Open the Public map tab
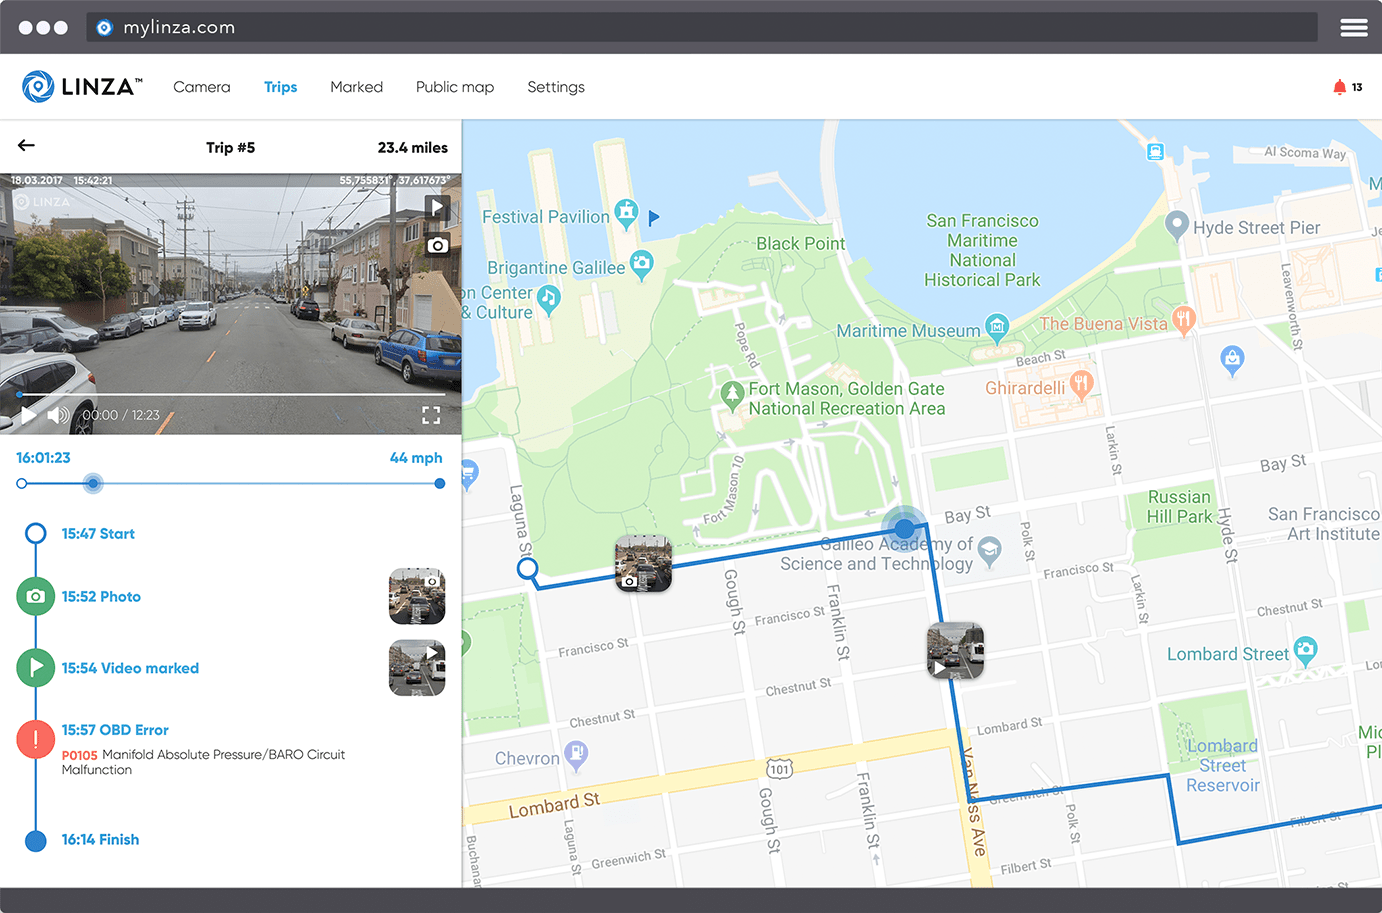Screen dimensions: 1382x913 coord(454,87)
